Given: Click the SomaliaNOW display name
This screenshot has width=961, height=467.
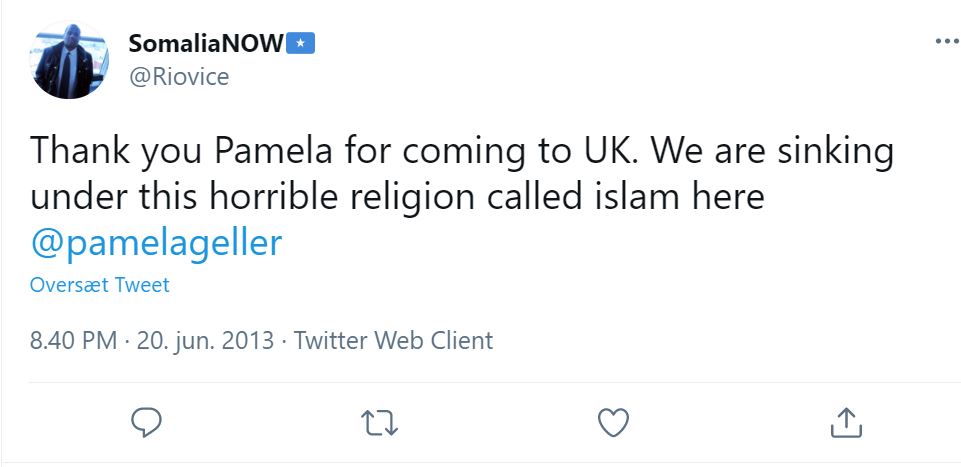Looking at the screenshot, I should click(206, 43).
